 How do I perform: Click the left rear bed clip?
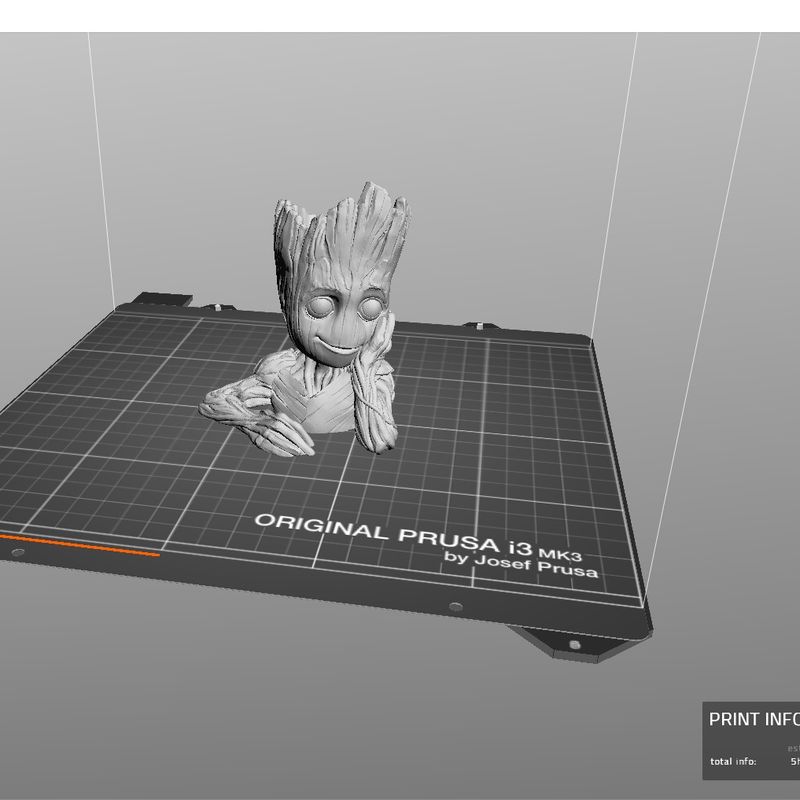coord(165,297)
